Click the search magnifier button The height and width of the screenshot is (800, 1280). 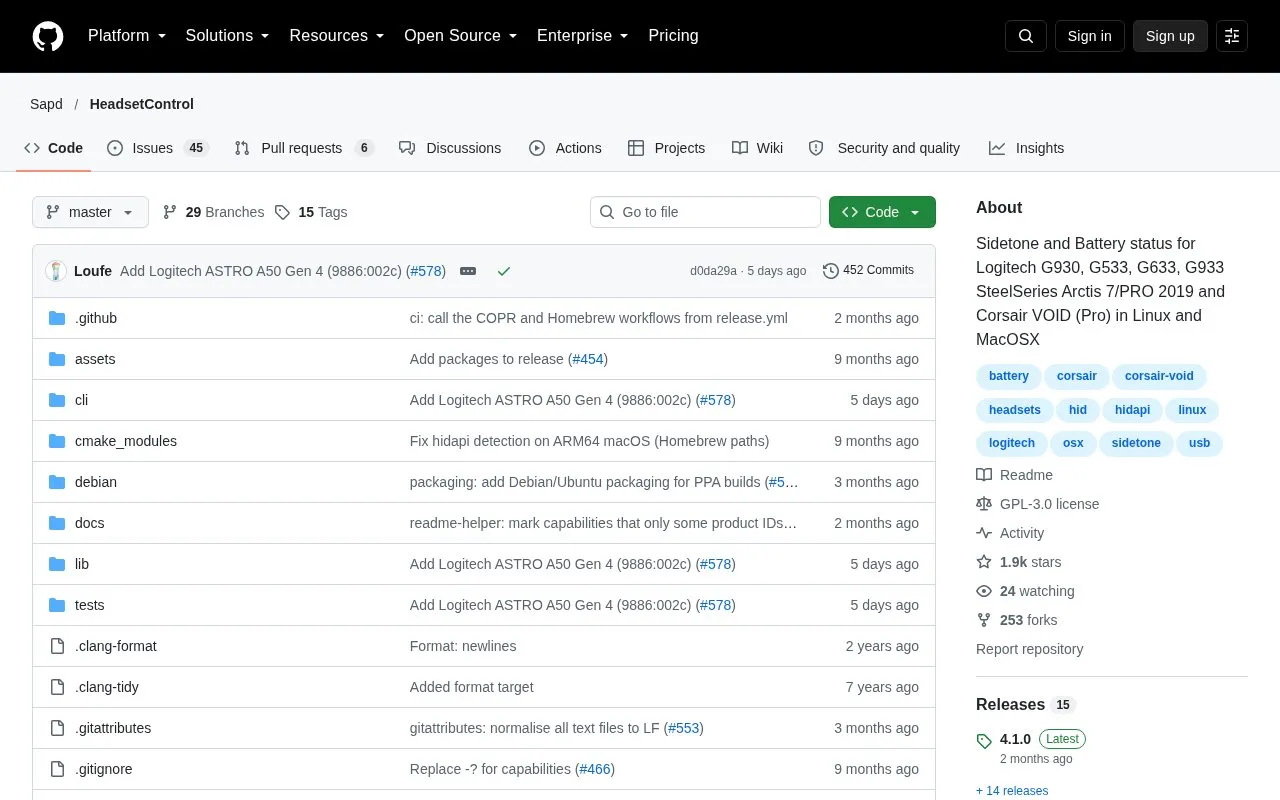(x=1026, y=36)
